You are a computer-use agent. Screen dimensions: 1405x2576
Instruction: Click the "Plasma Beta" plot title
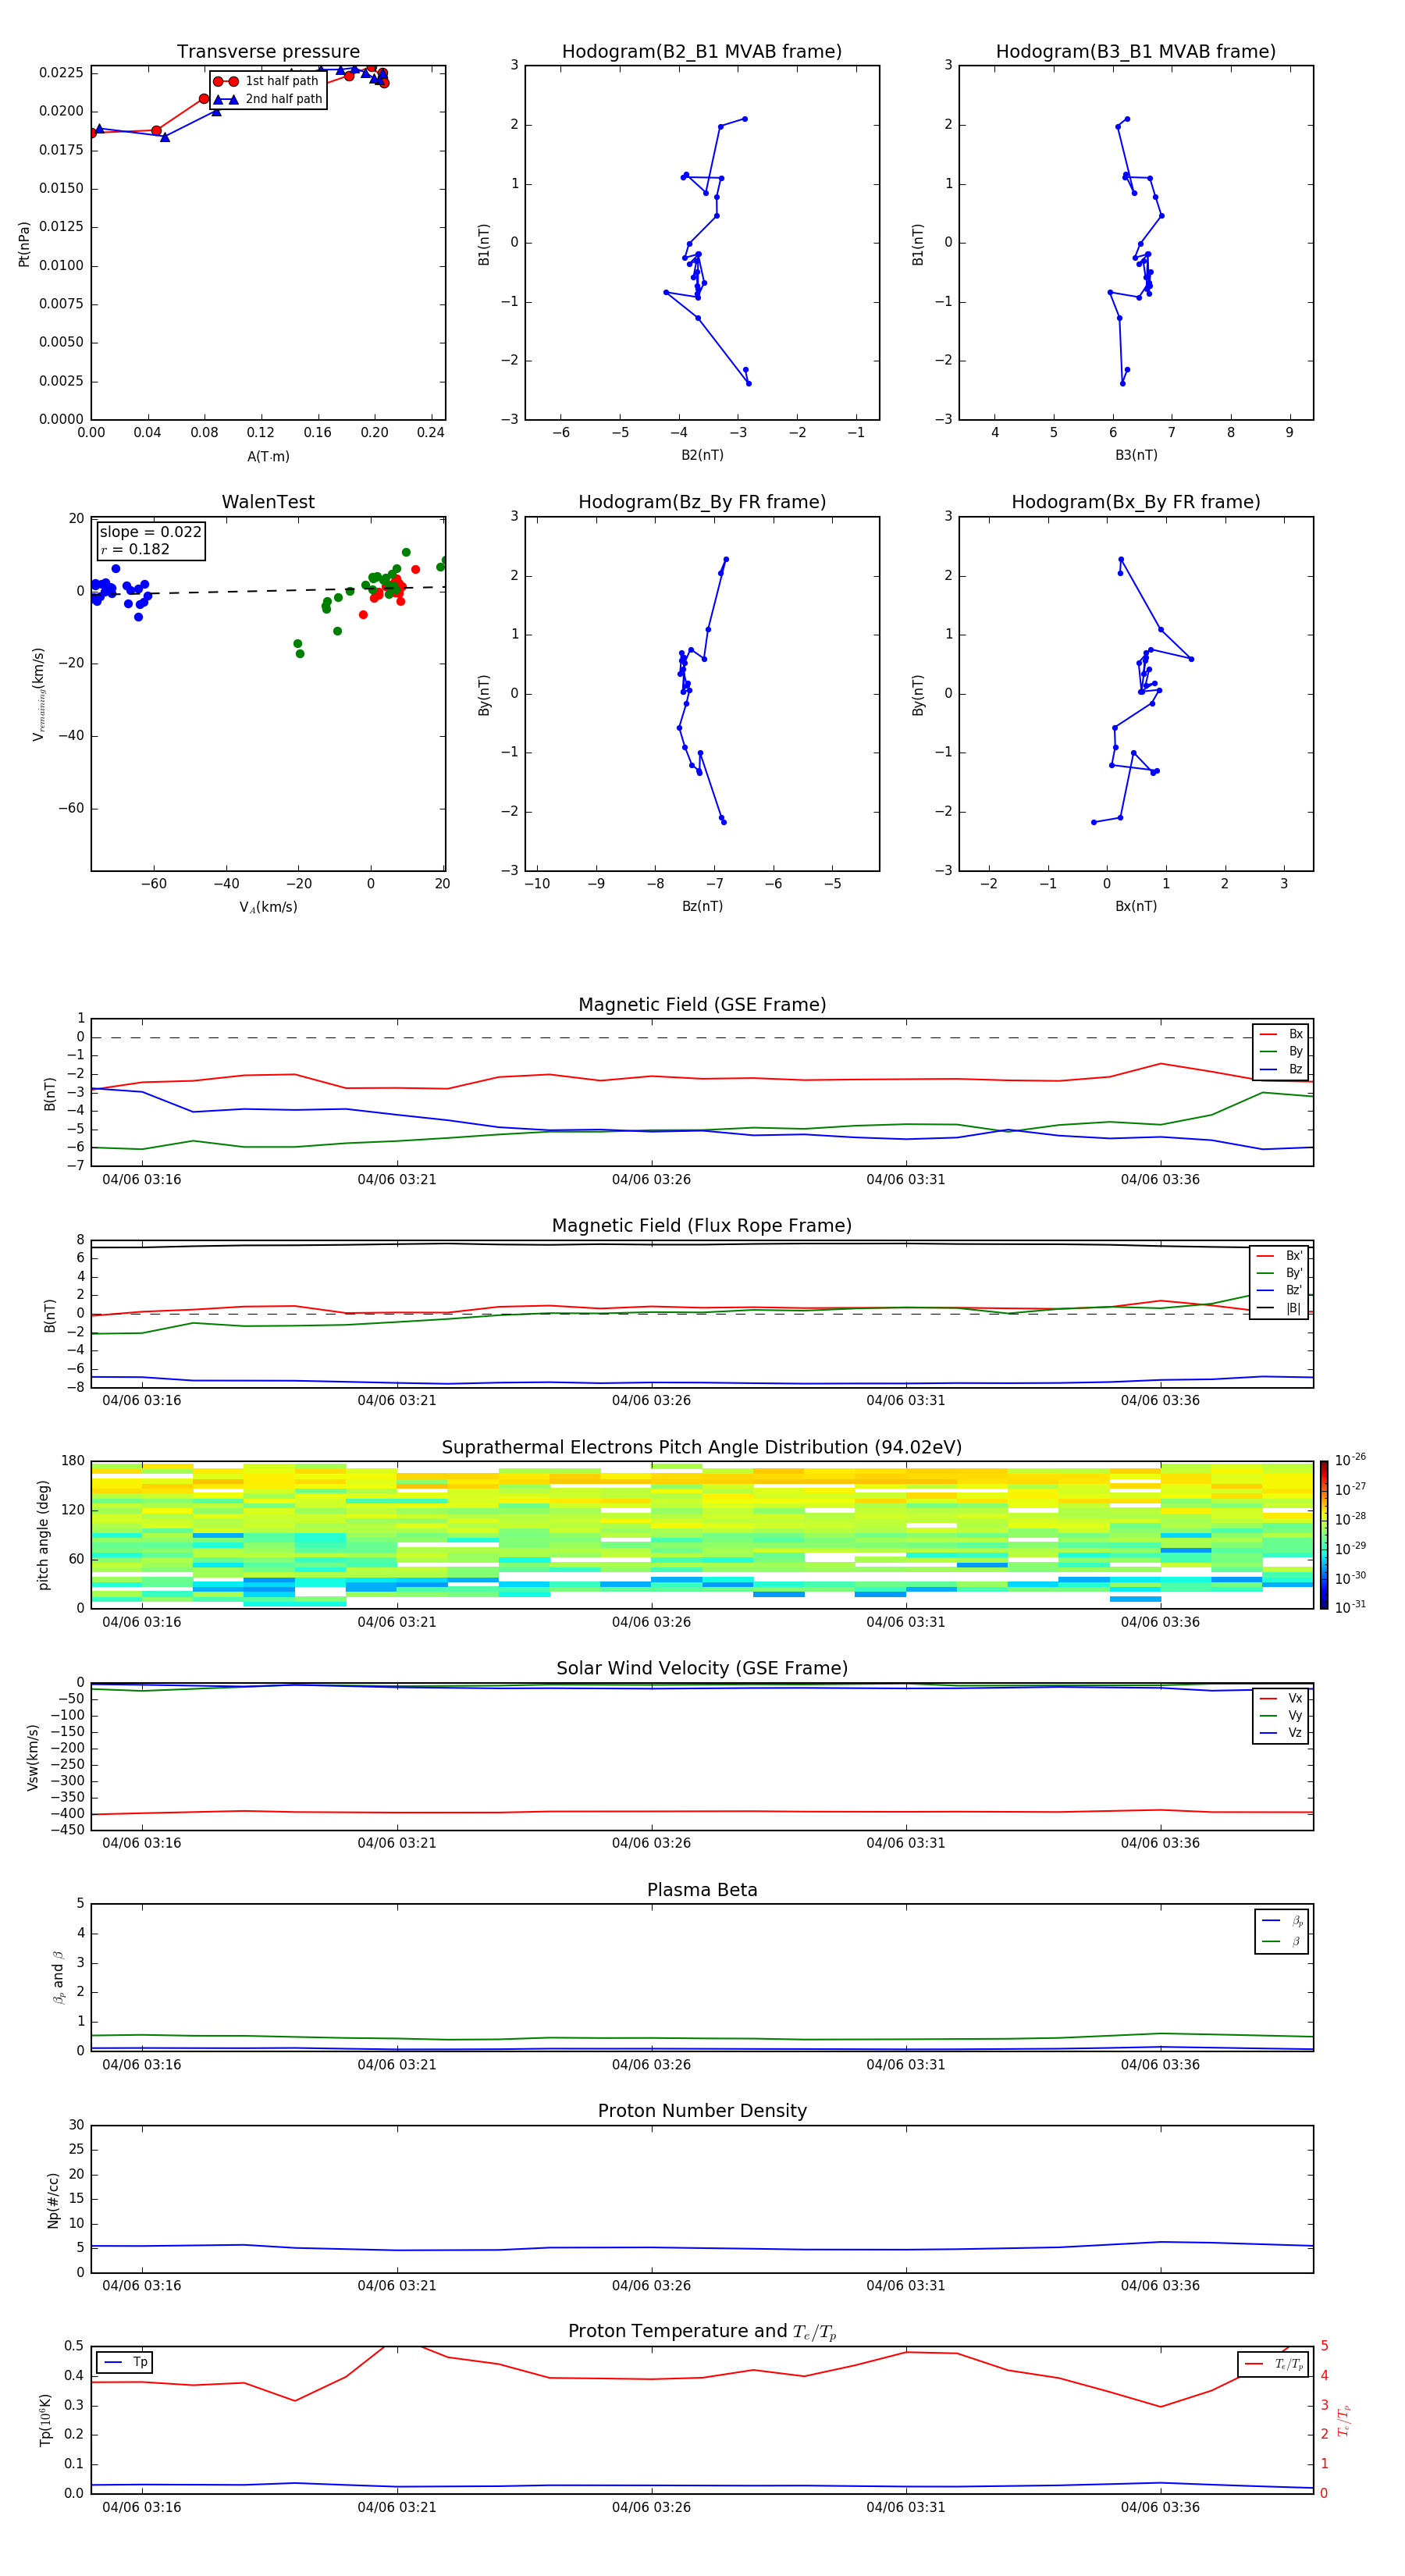coord(702,1890)
